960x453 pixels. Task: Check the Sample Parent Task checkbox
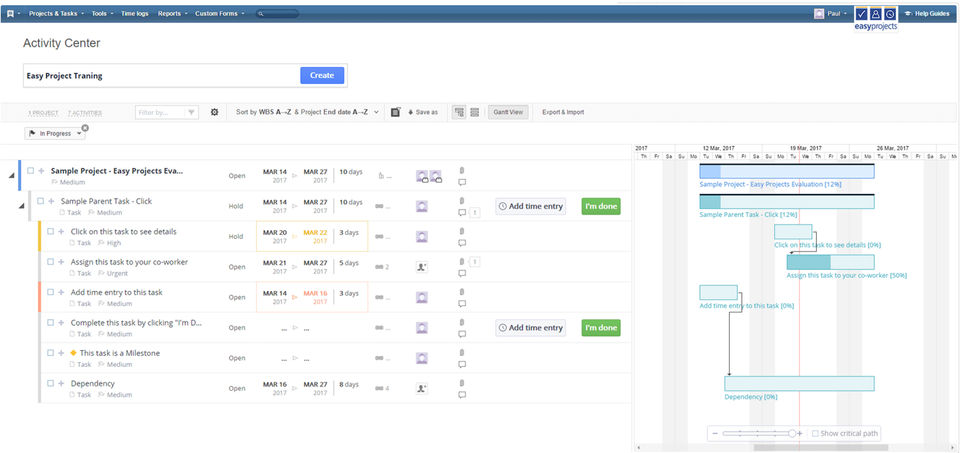coord(40,201)
